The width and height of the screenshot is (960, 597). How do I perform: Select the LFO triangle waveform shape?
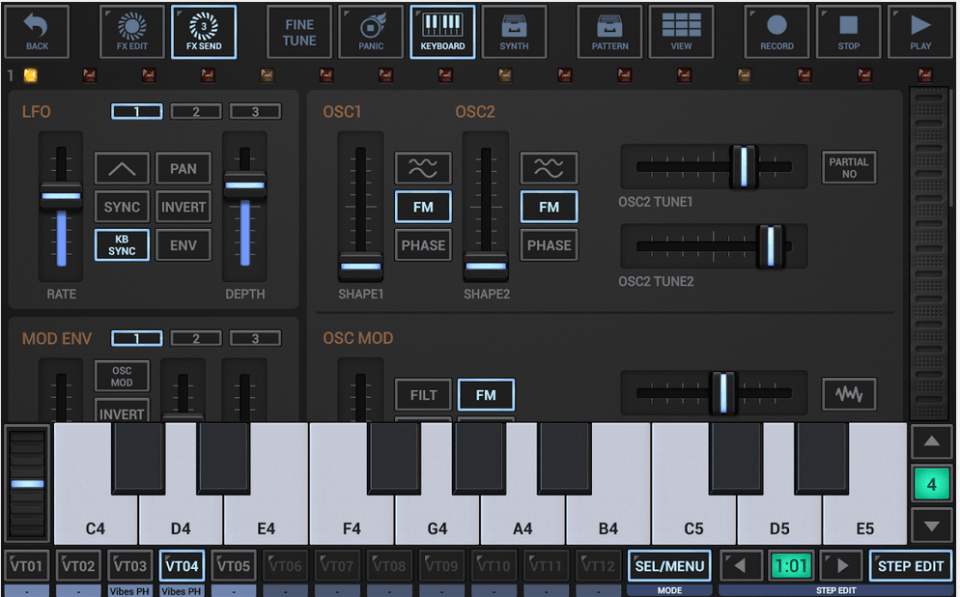[122, 168]
